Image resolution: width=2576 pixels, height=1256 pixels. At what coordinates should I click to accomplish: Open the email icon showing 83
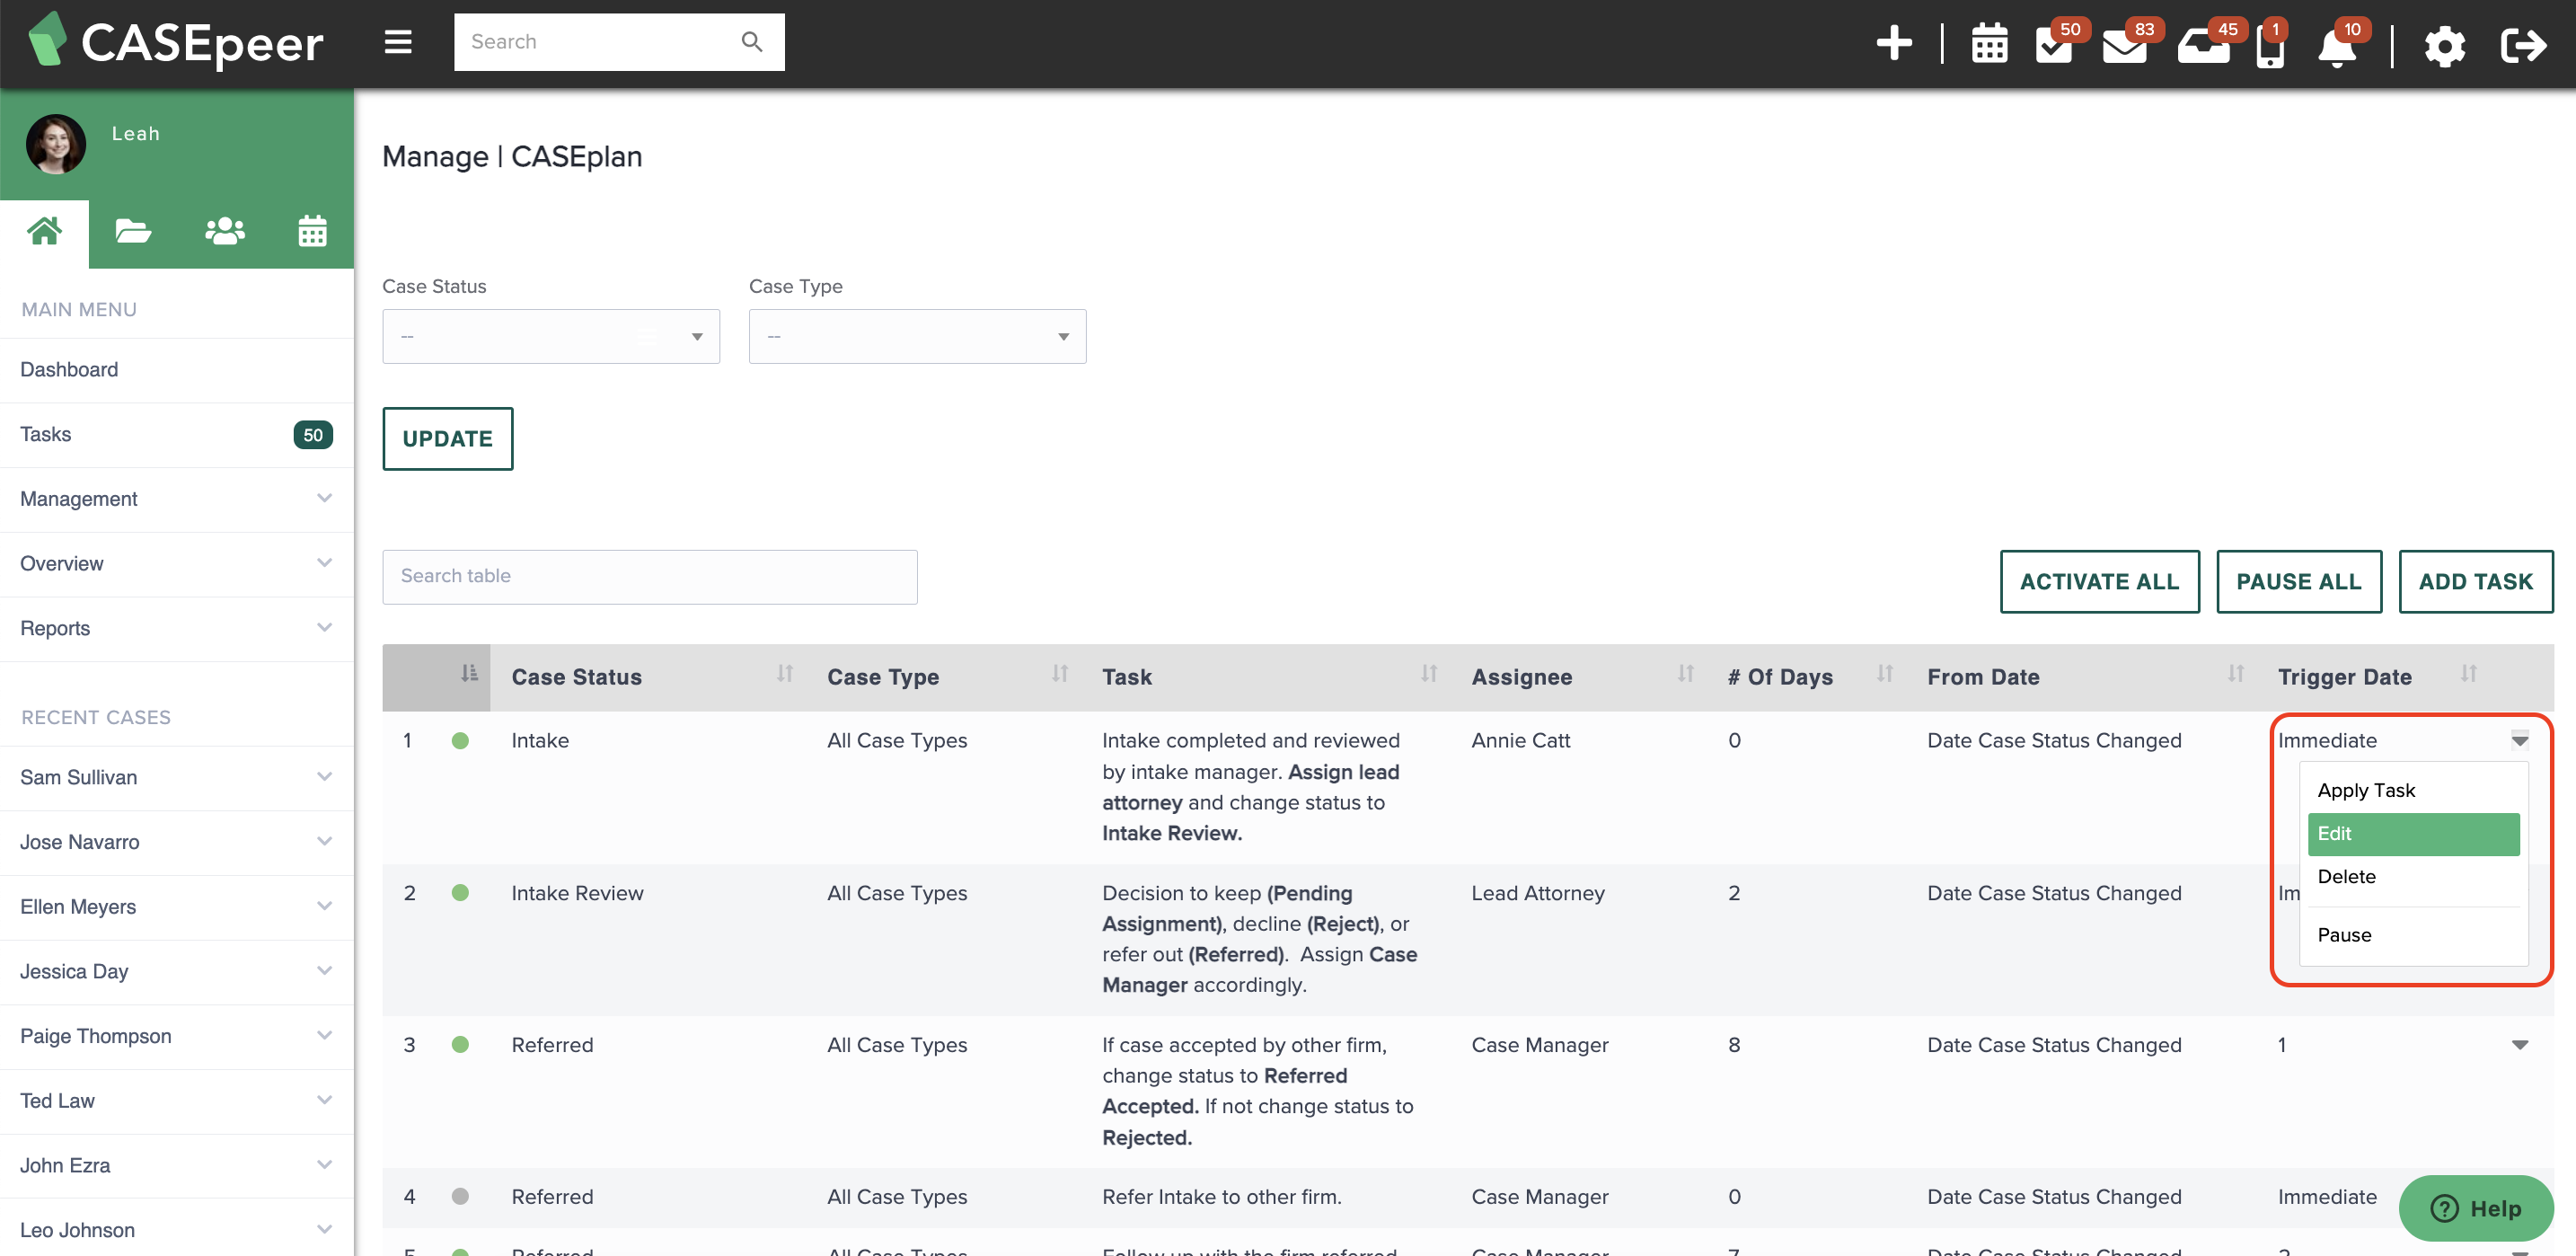2127,45
